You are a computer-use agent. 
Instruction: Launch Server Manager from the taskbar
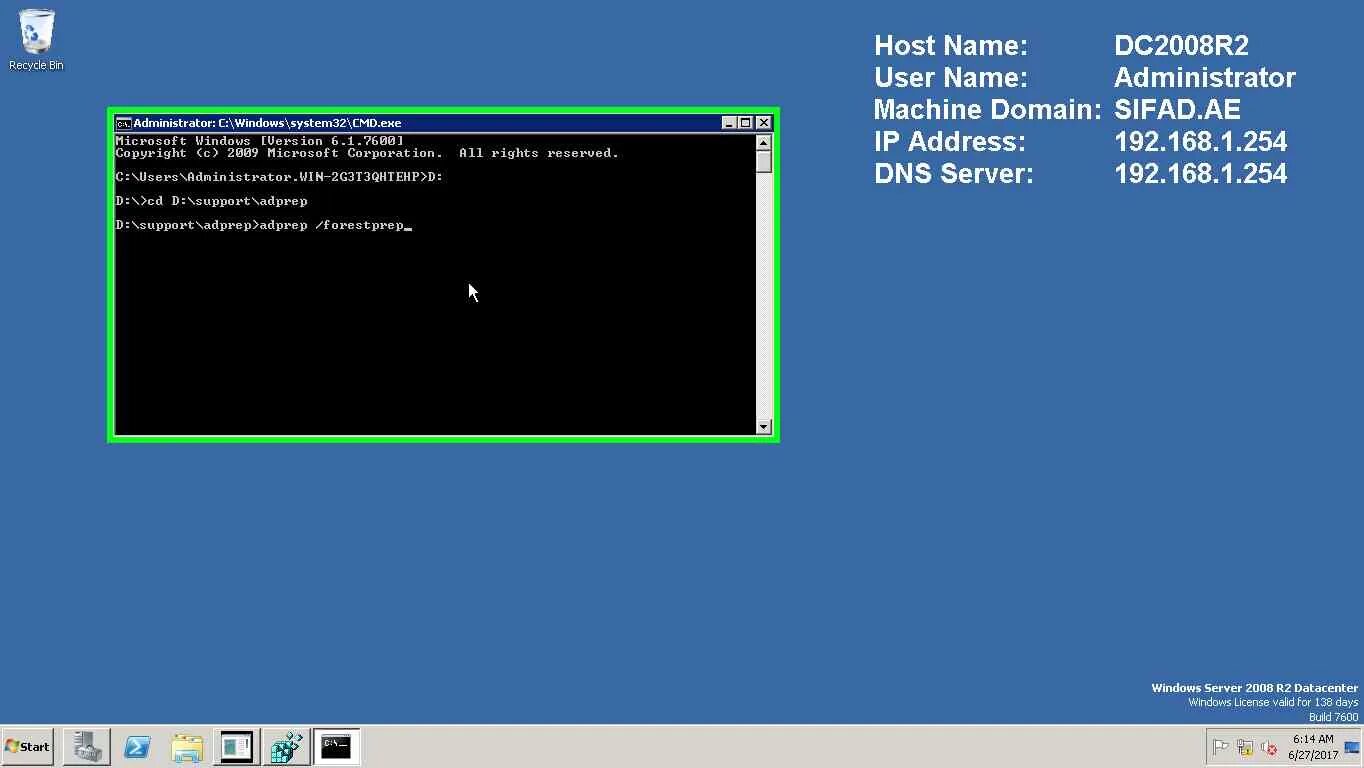pos(86,747)
